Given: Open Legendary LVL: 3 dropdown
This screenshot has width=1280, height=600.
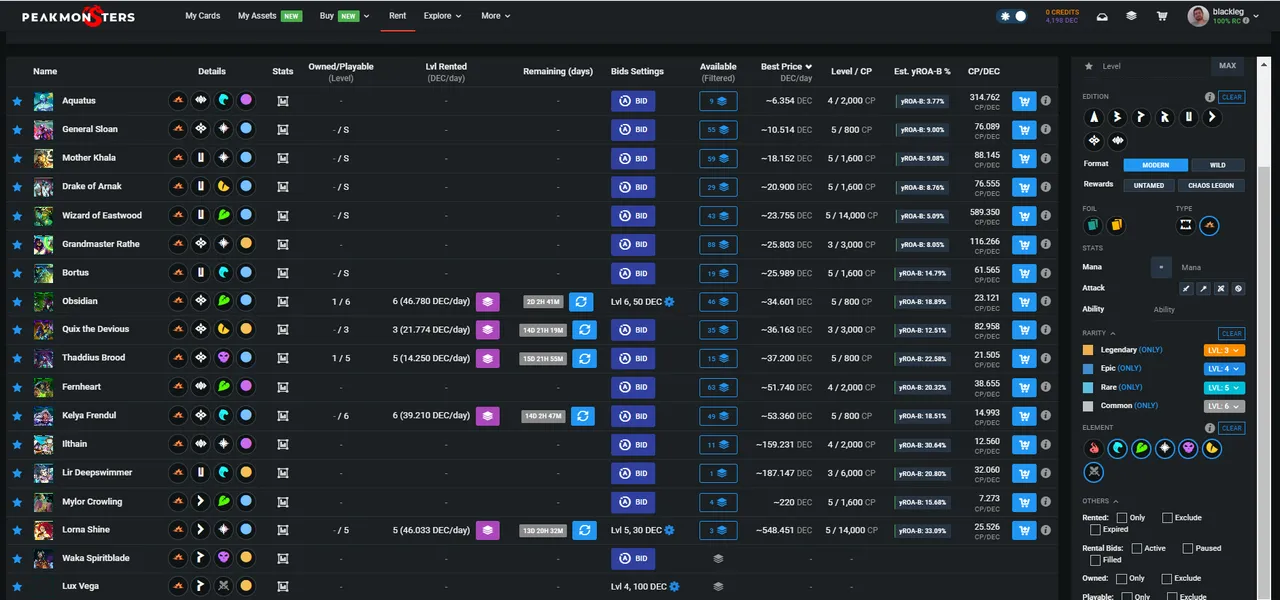Looking at the screenshot, I should [1224, 350].
